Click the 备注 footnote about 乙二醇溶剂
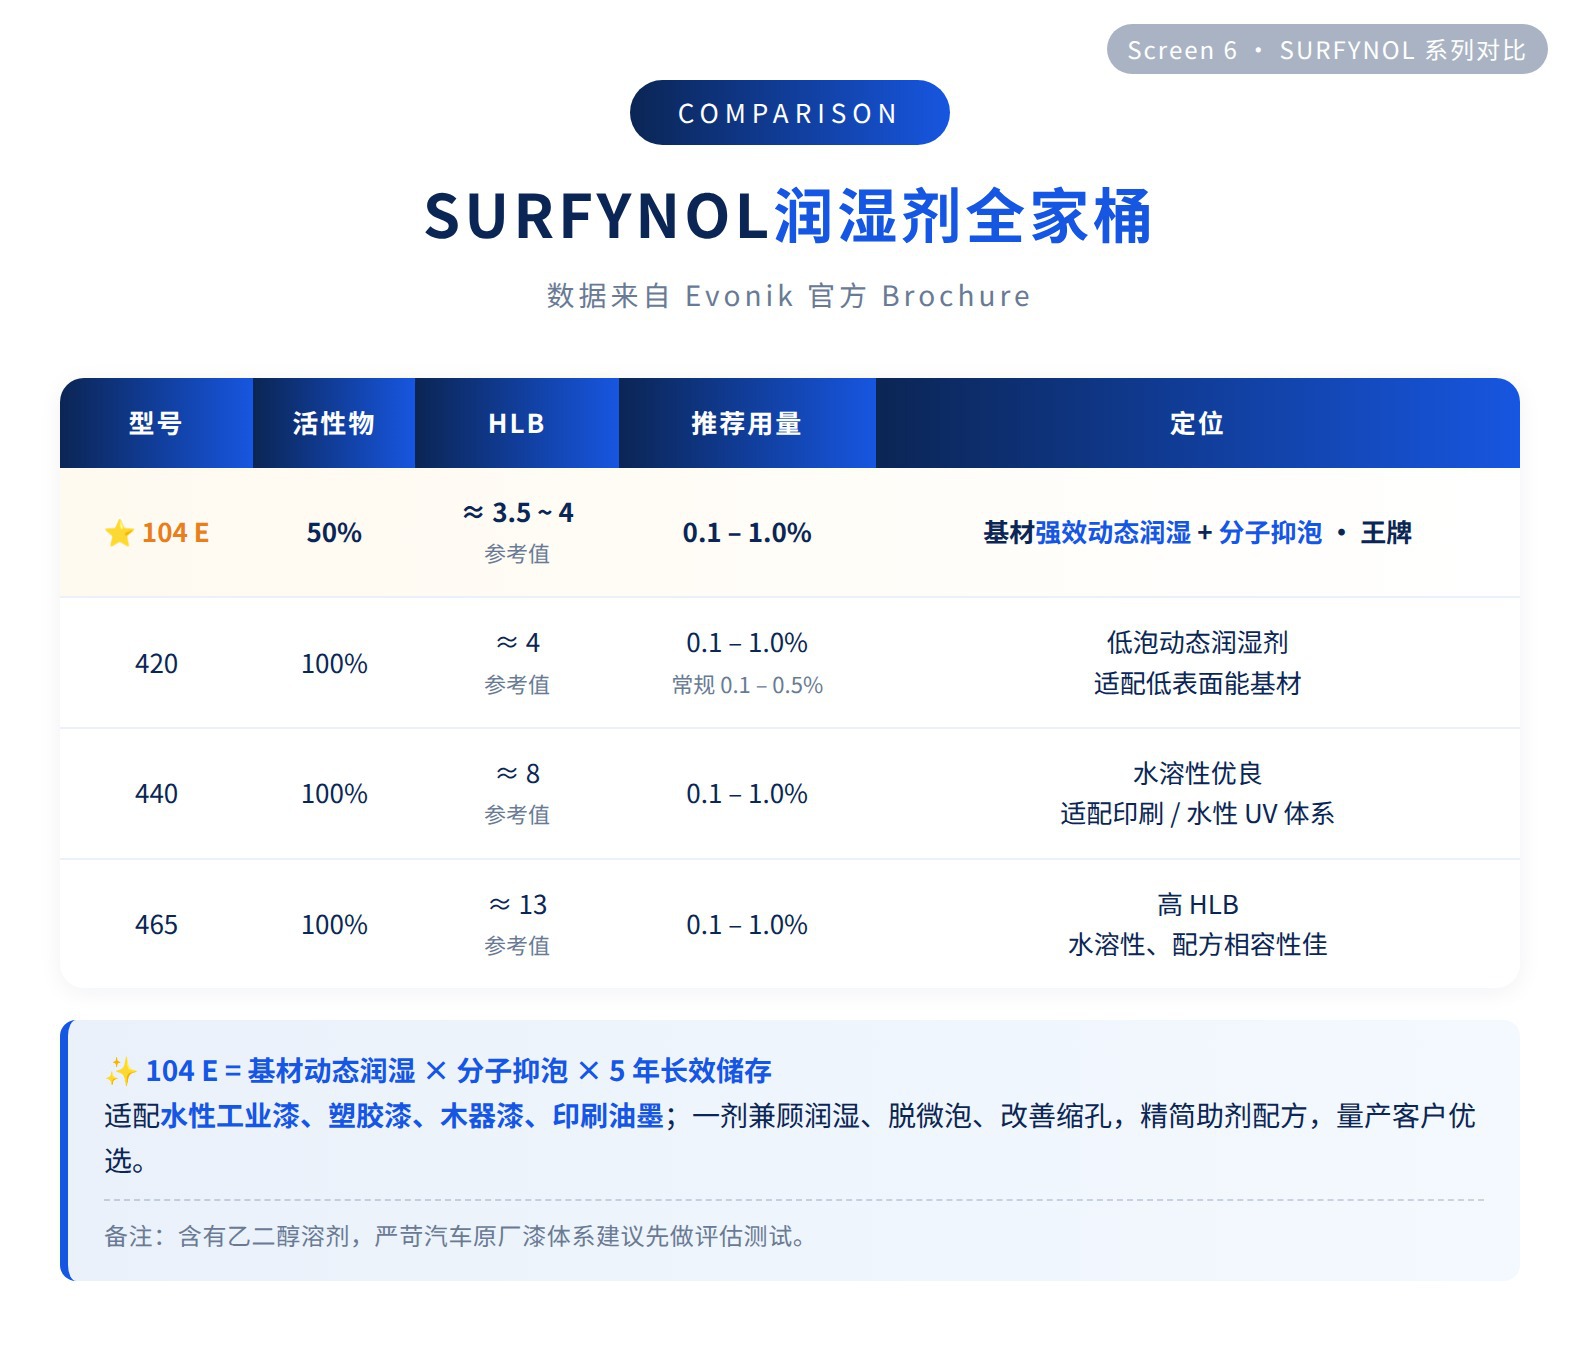 (455, 1237)
